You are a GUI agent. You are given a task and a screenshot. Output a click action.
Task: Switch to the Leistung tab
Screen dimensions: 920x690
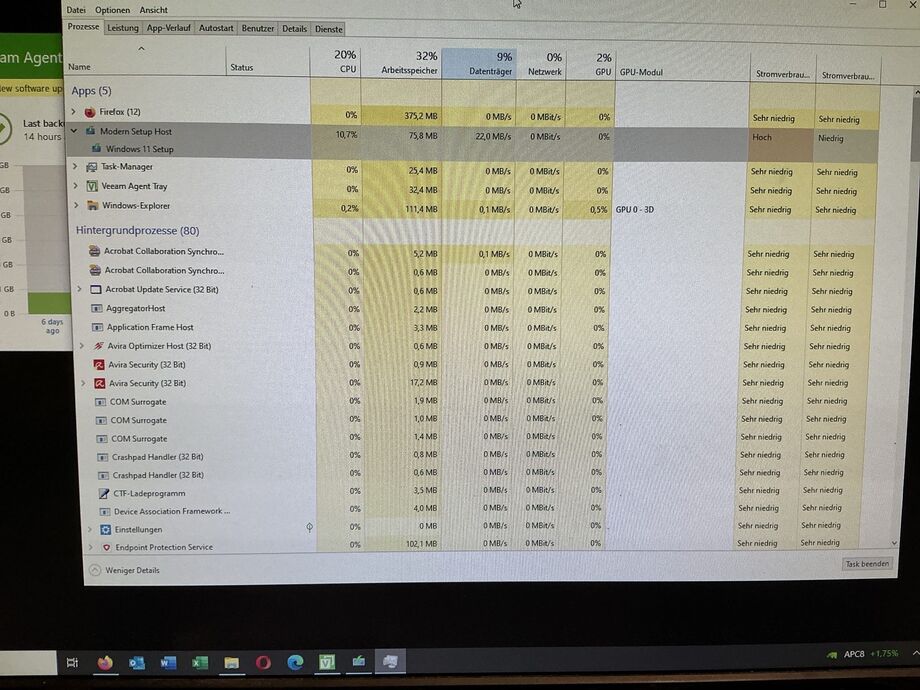click(x=123, y=29)
